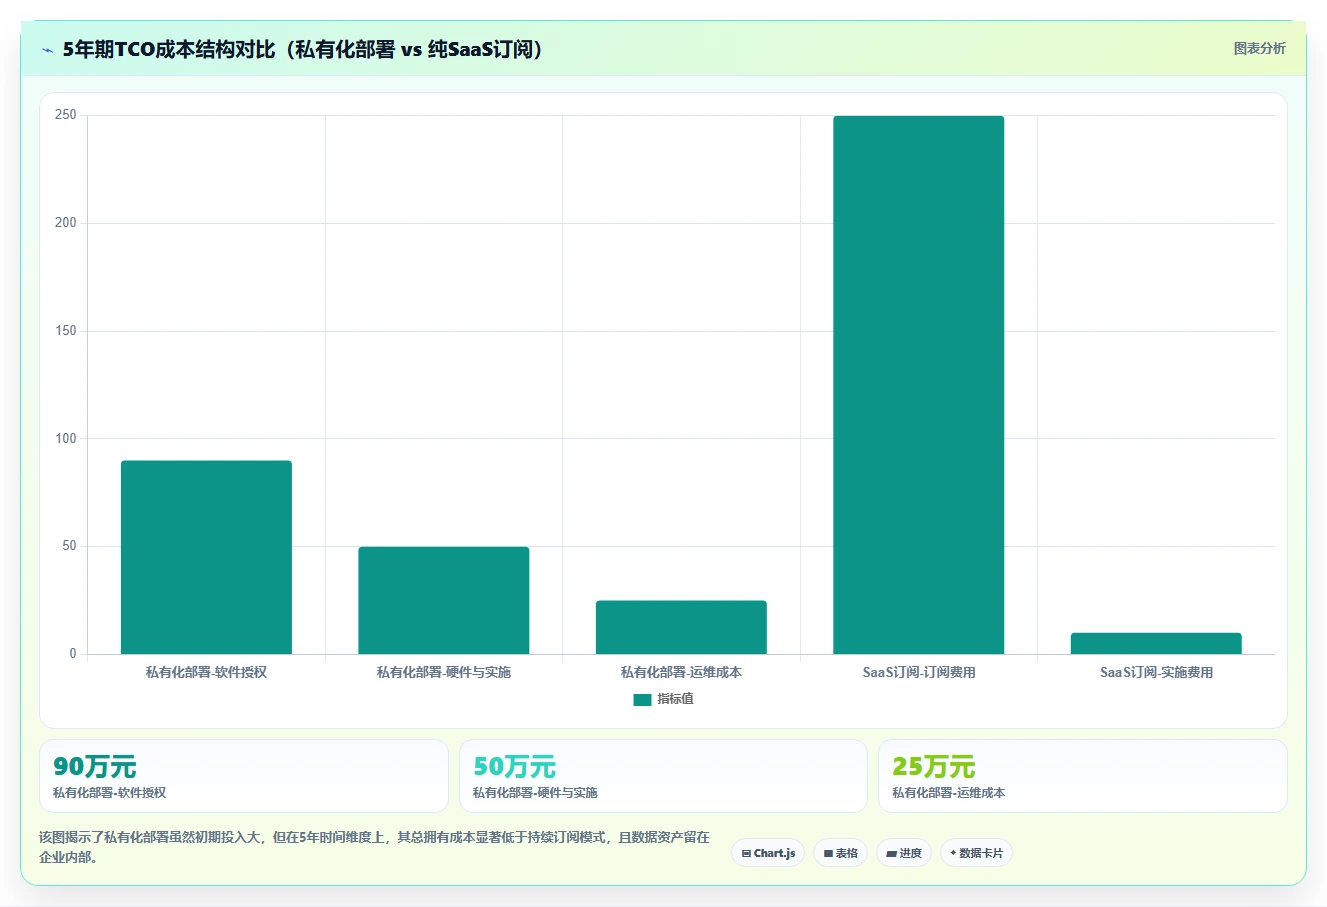Image resolution: width=1327 pixels, height=907 pixels.
Task: Click the y-axis value 200
Action: pyautogui.click(x=66, y=223)
